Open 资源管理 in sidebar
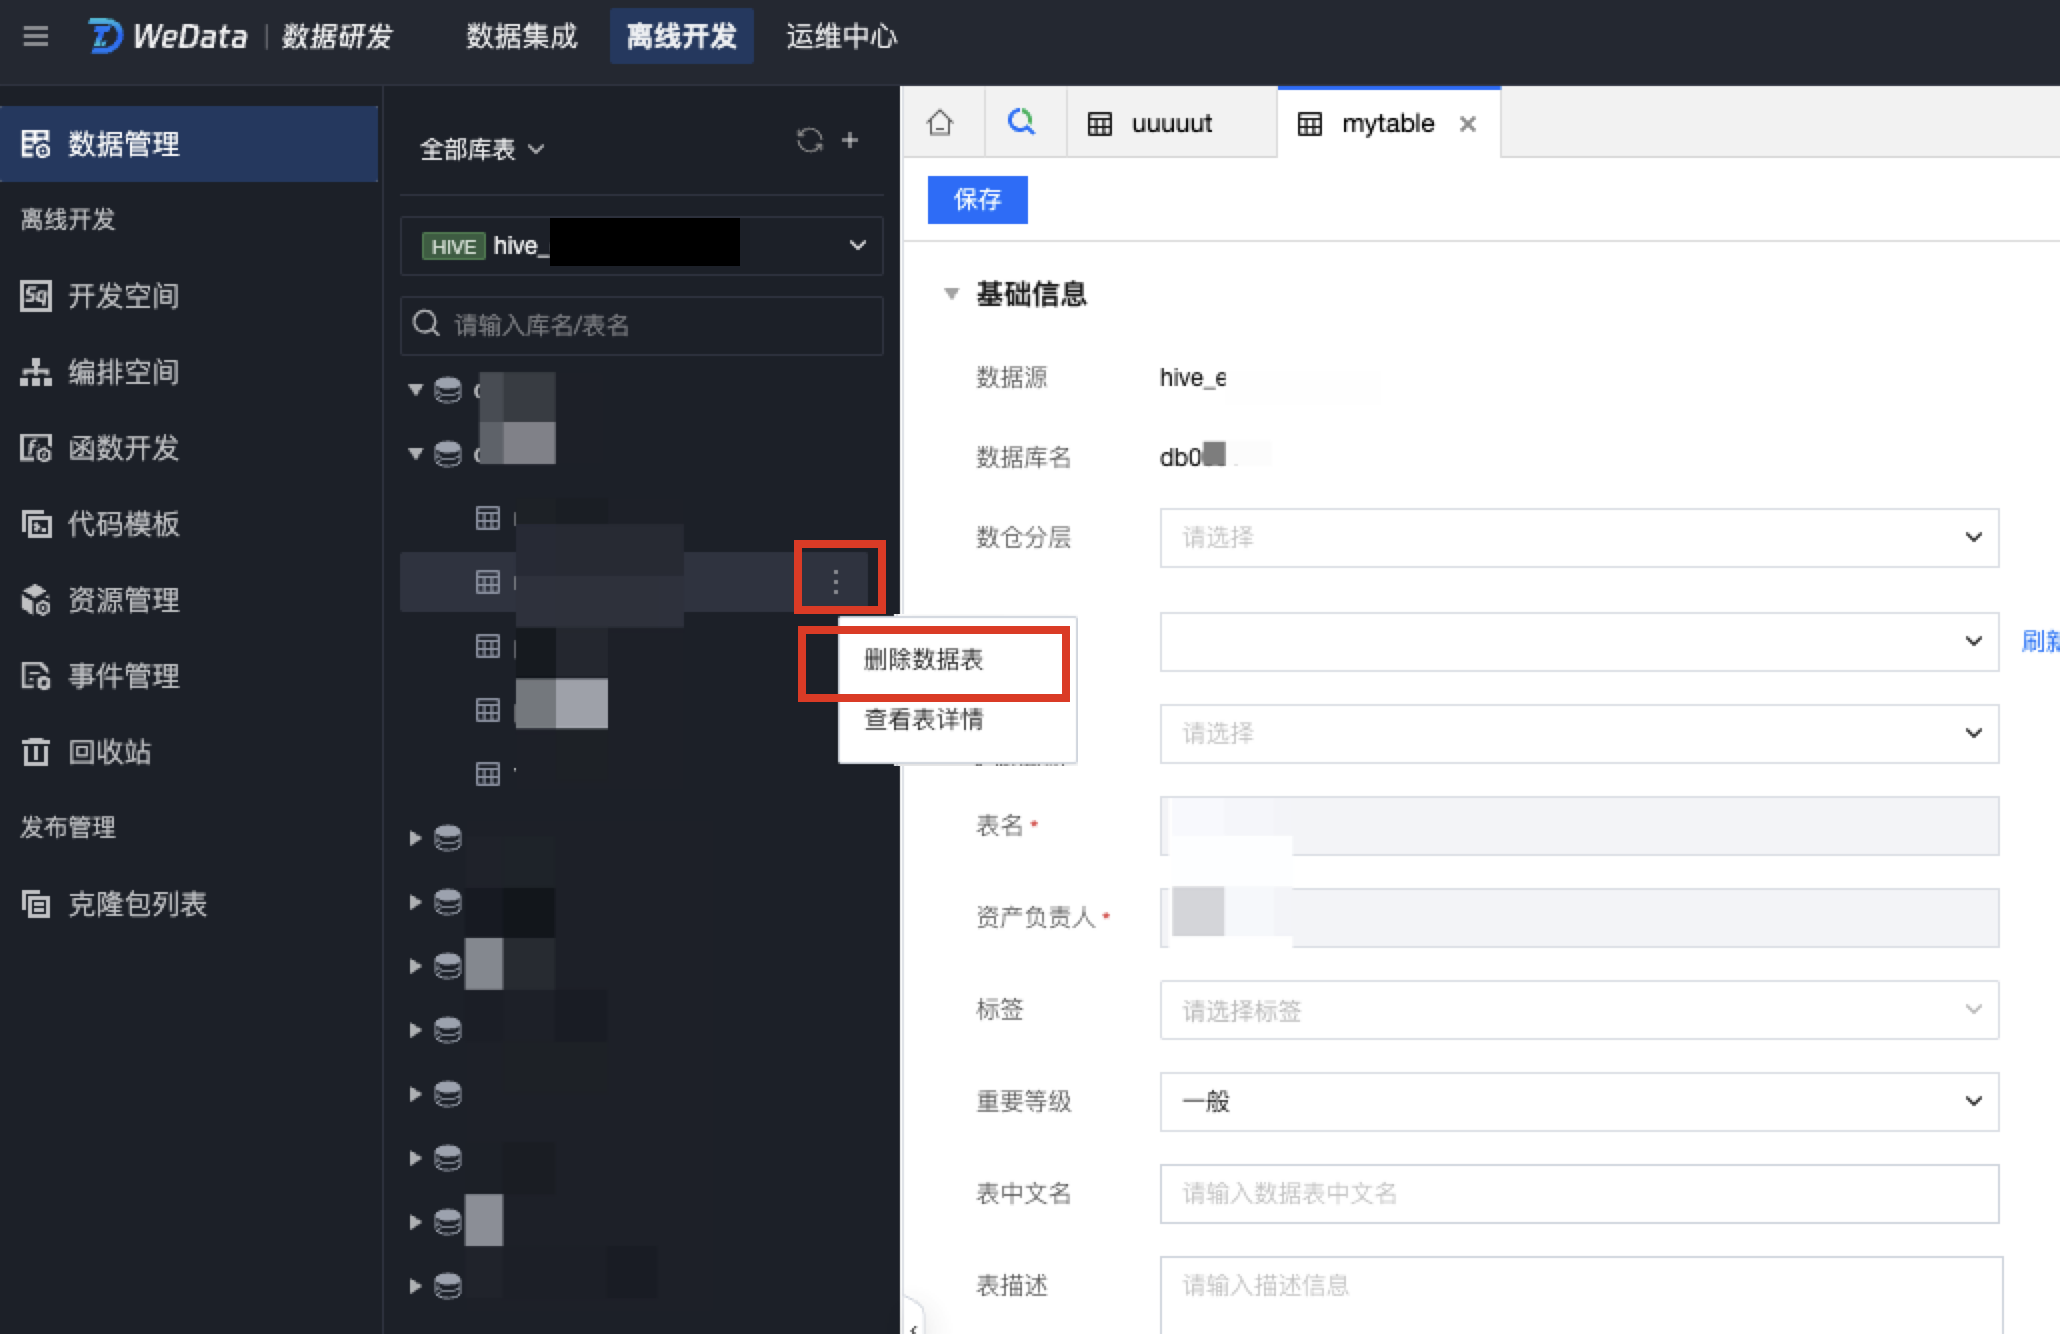Viewport: 2060px width, 1334px height. 122,600
